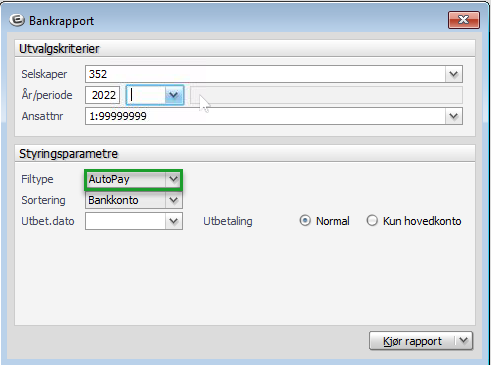Click the Ansattnr label

(42, 116)
